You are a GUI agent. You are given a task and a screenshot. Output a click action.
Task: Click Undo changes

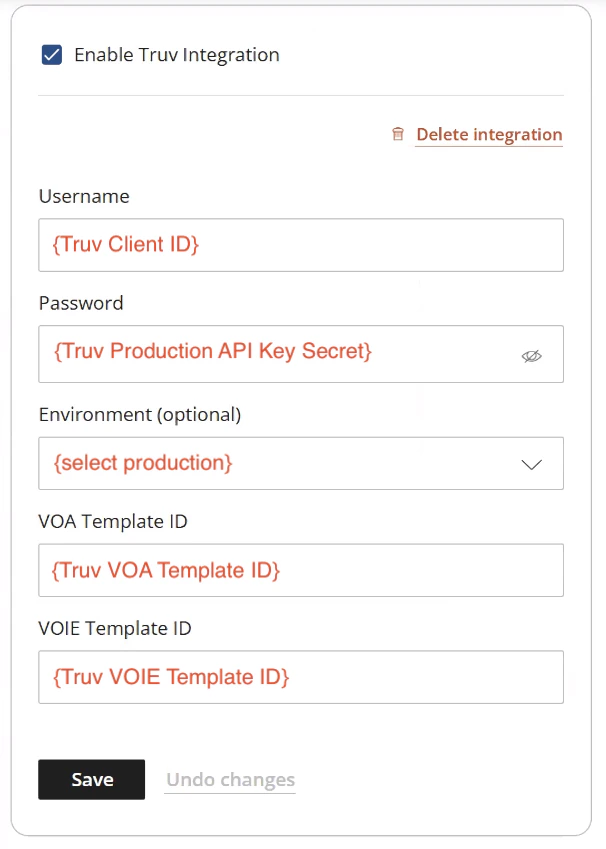click(x=229, y=779)
